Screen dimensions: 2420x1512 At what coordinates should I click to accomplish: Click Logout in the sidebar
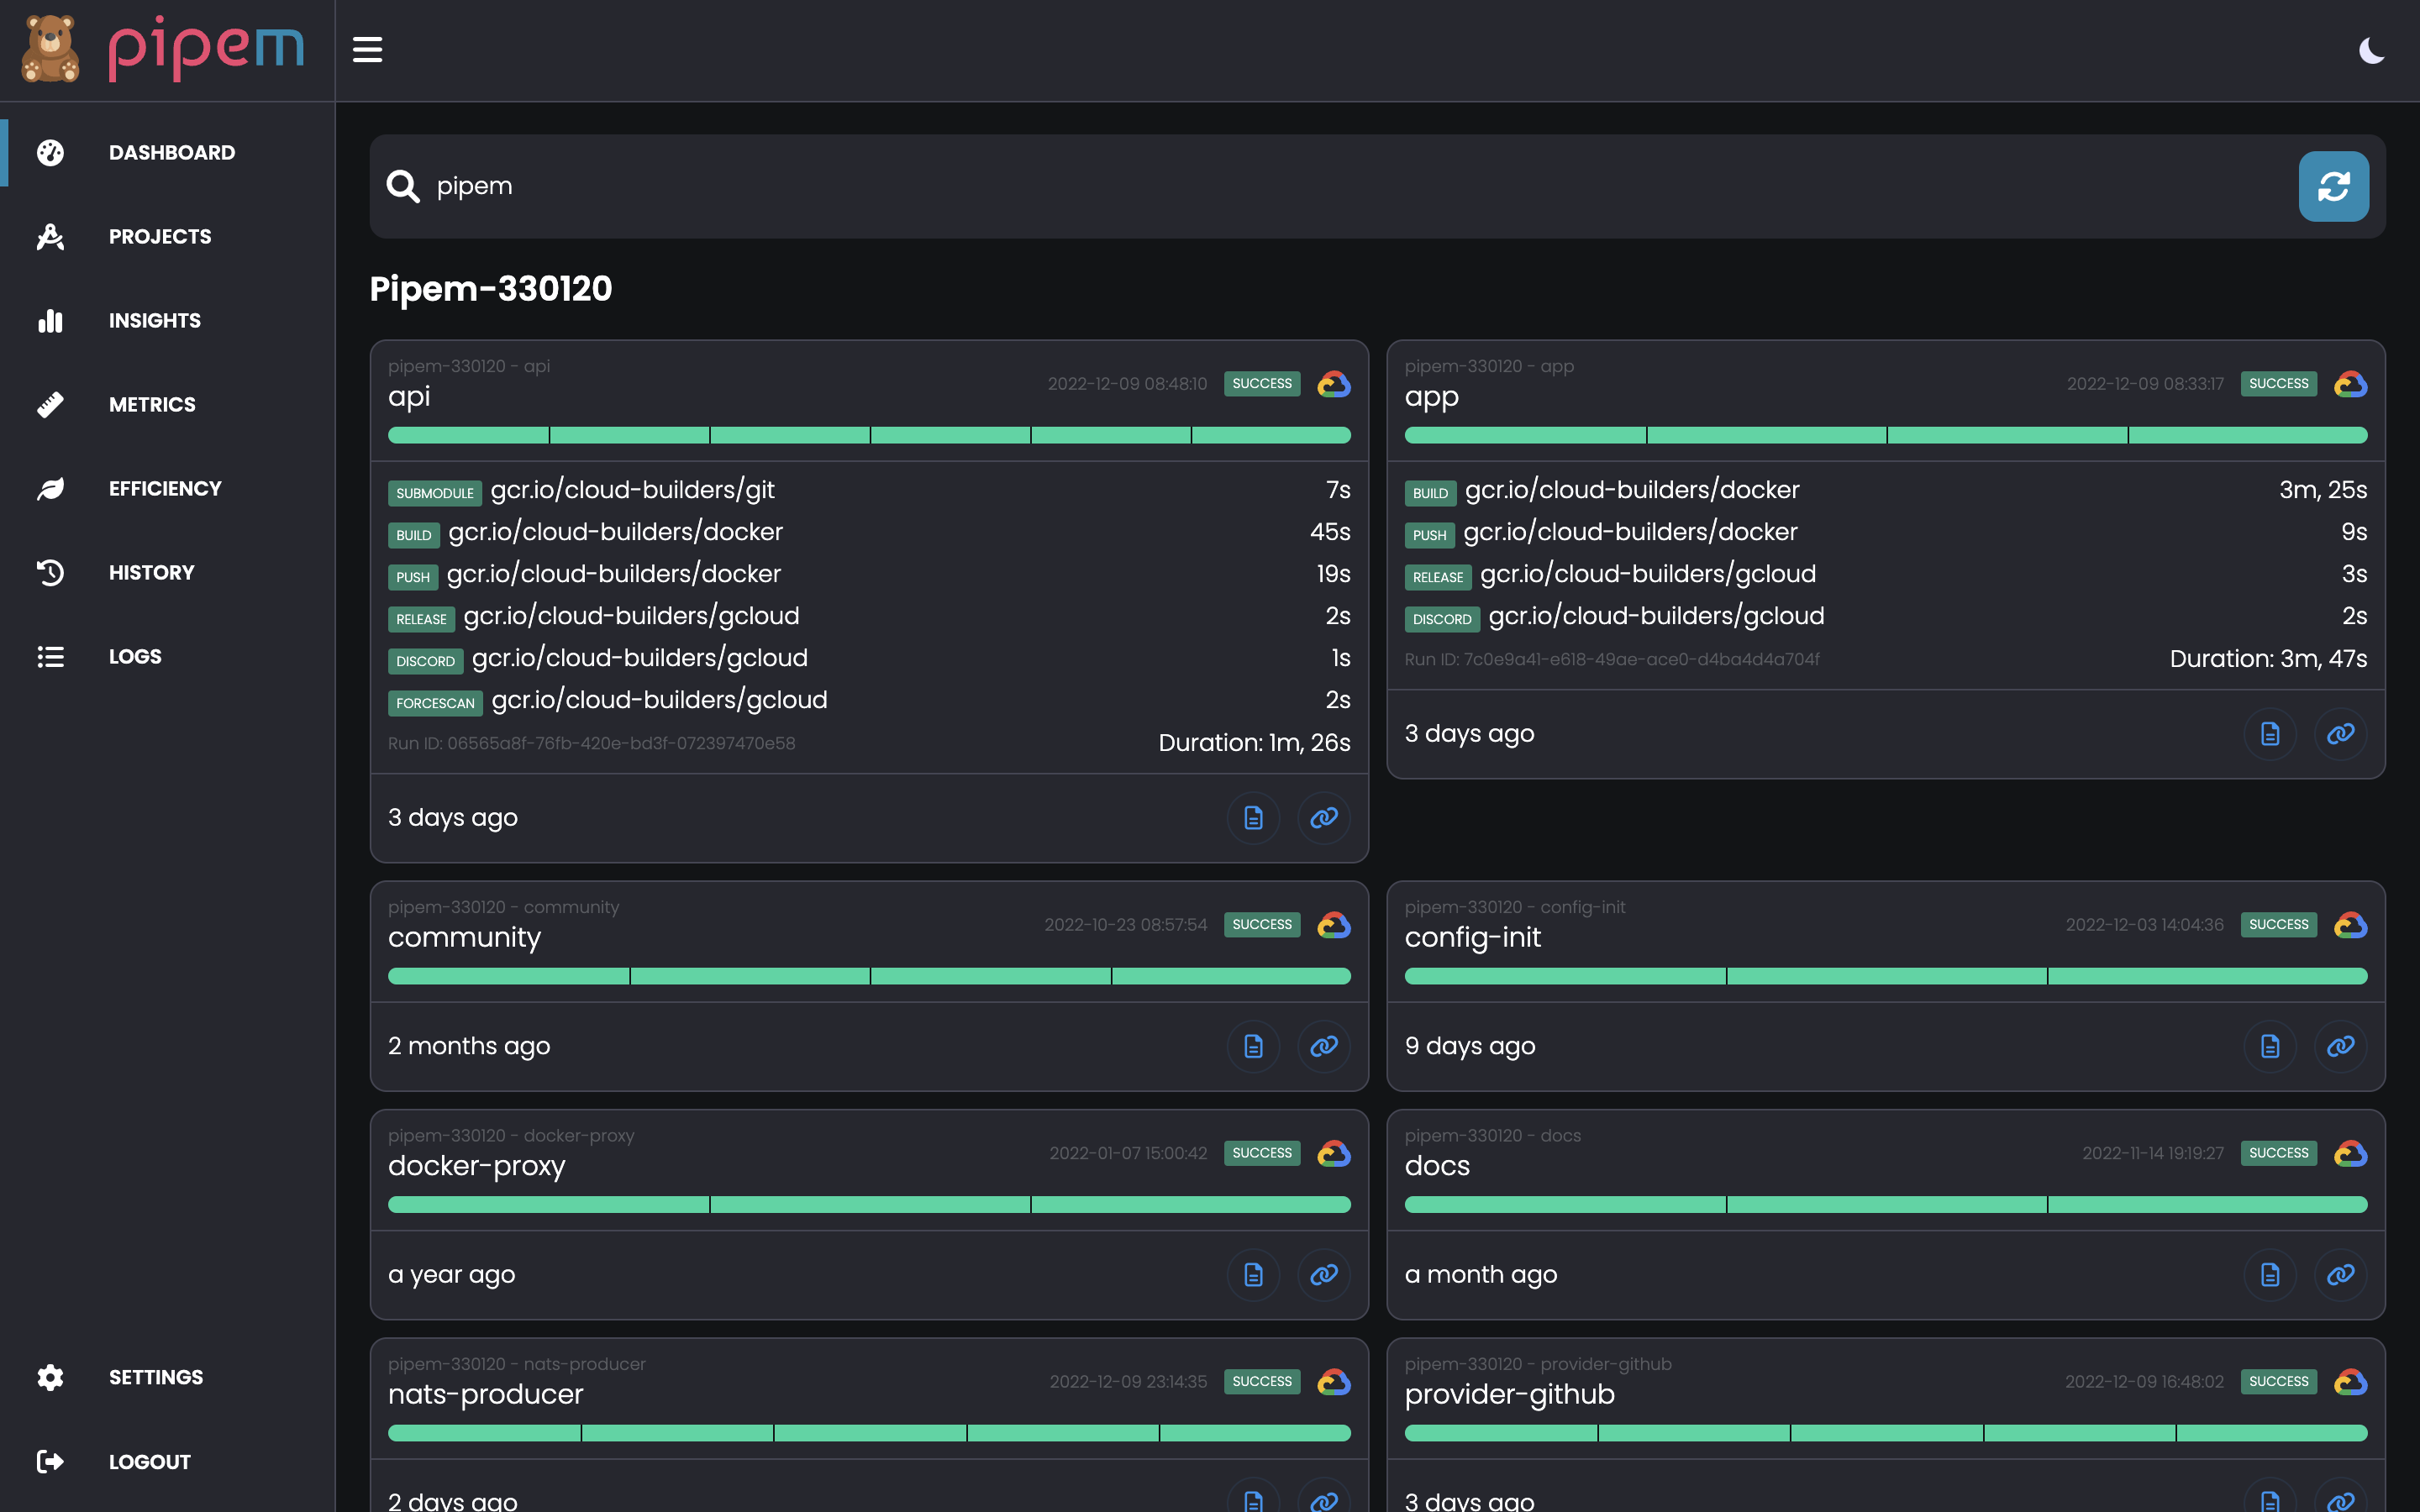point(149,1461)
